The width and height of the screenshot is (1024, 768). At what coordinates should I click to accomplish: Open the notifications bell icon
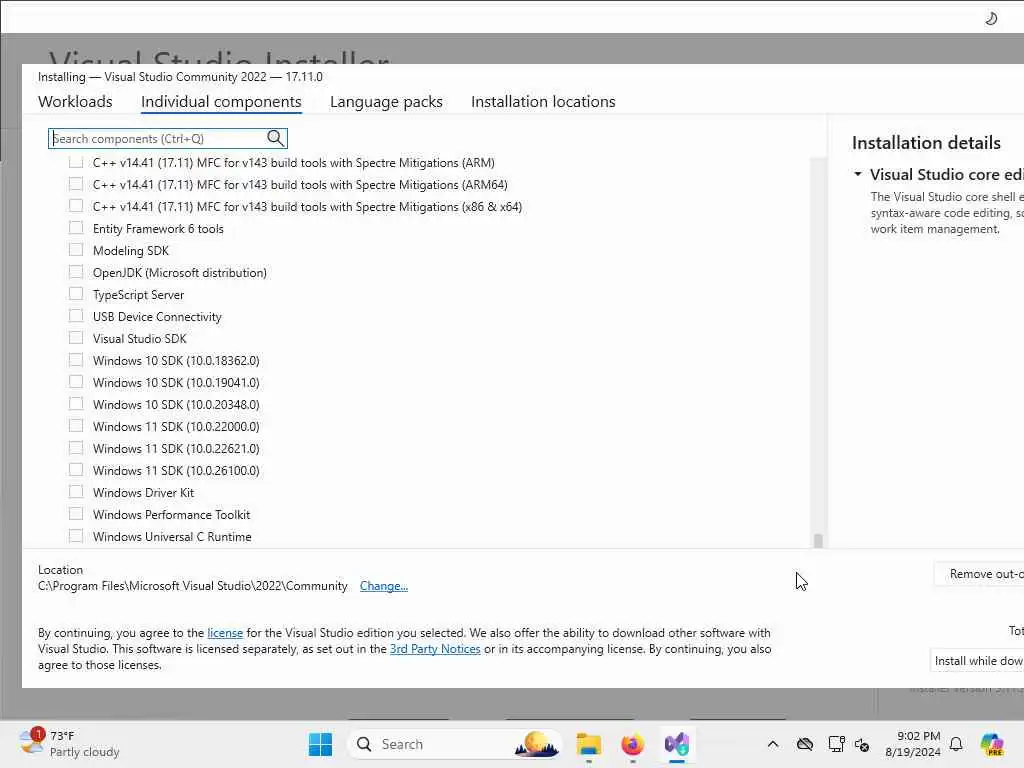click(956, 744)
